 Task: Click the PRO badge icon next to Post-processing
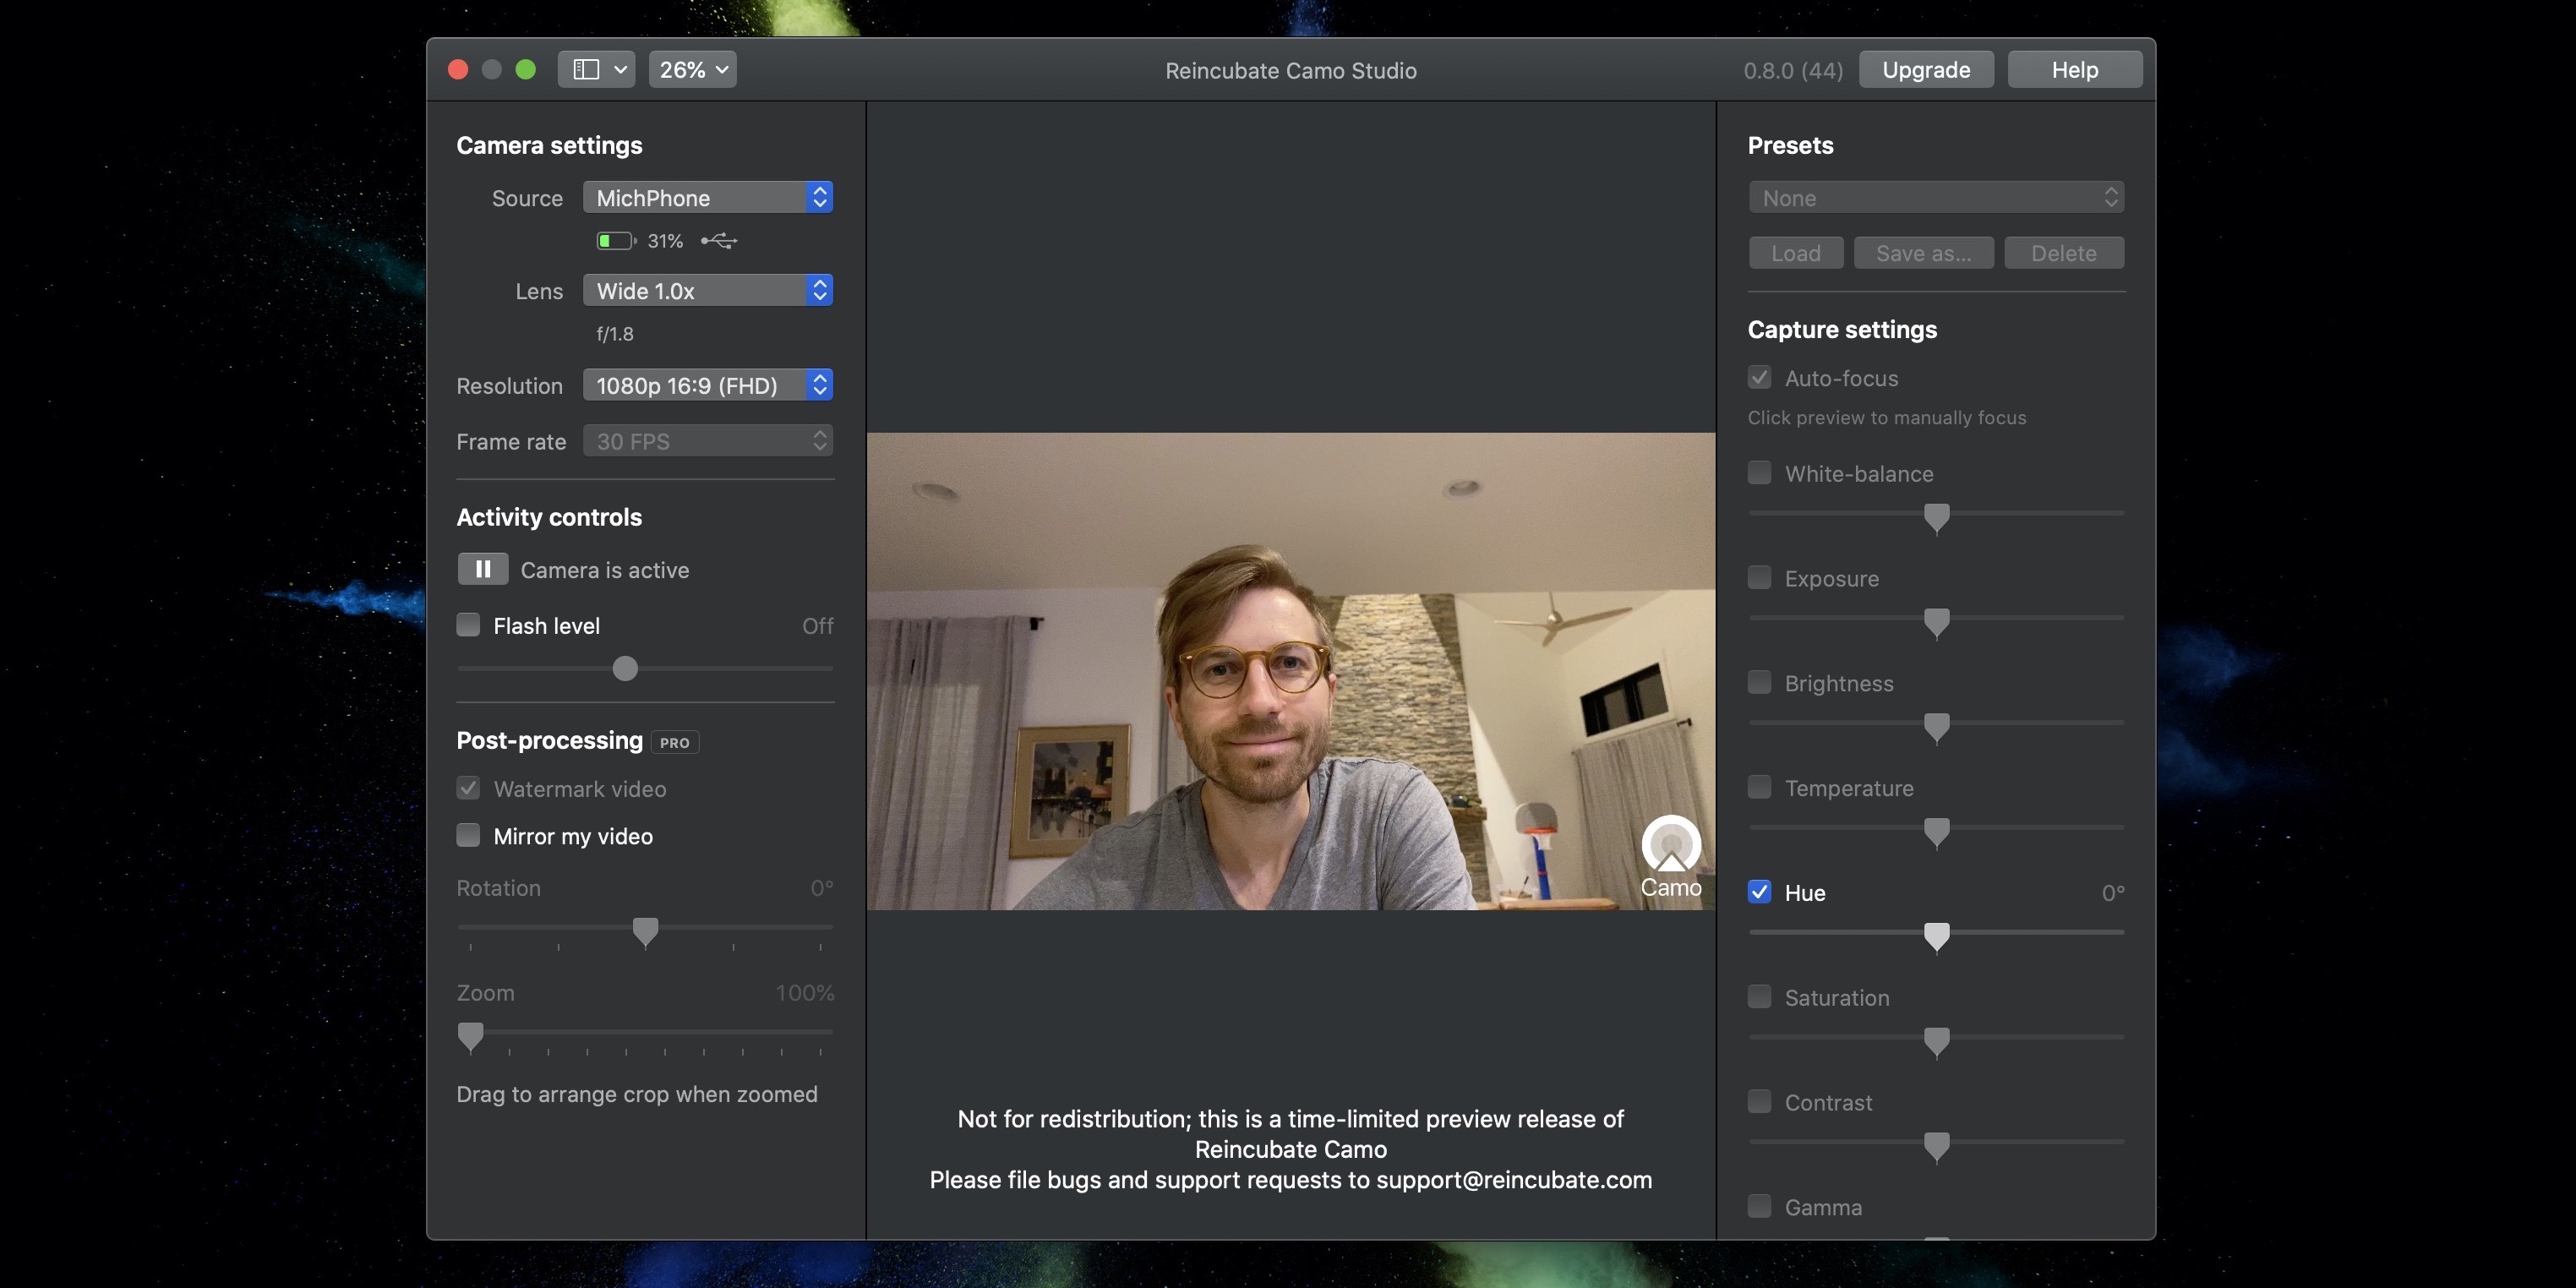point(675,741)
